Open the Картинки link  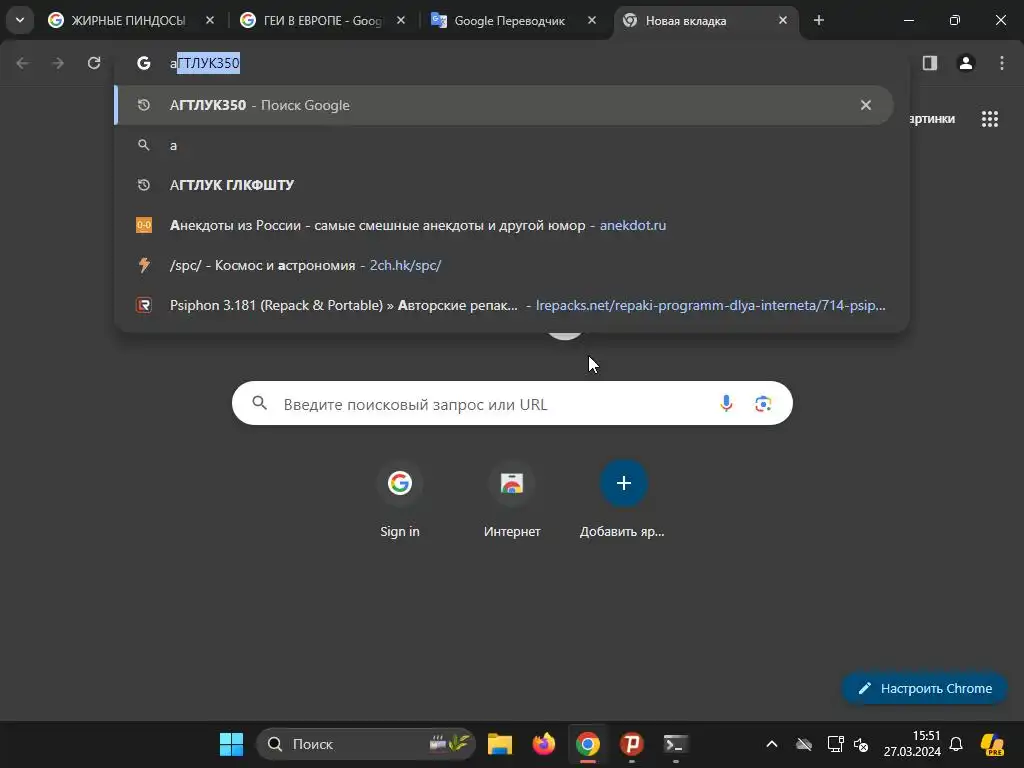pyautogui.click(x=932, y=119)
